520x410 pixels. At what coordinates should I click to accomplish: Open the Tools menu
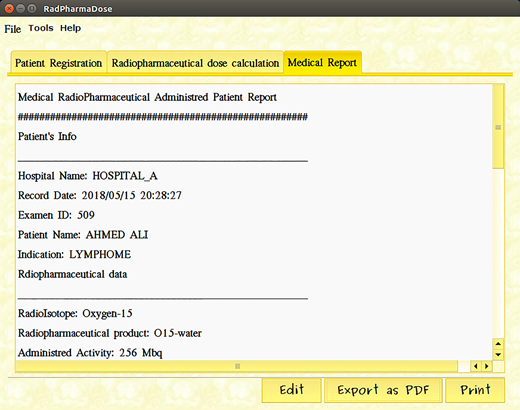[41, 28]
